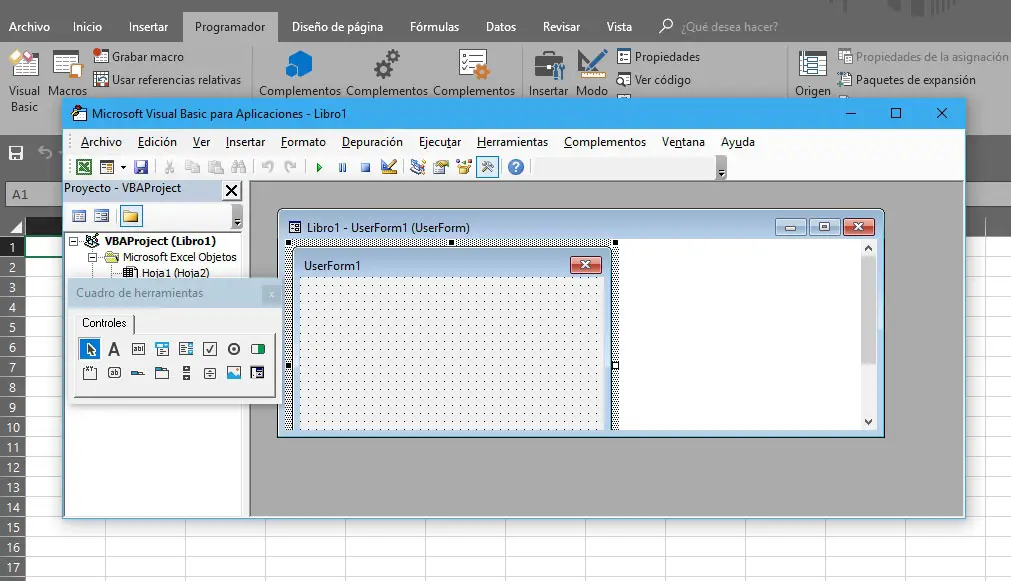Pick the ComboBox control in toolbox
The width and height of the screenshot is (1011, 581).
click(162, 349)
